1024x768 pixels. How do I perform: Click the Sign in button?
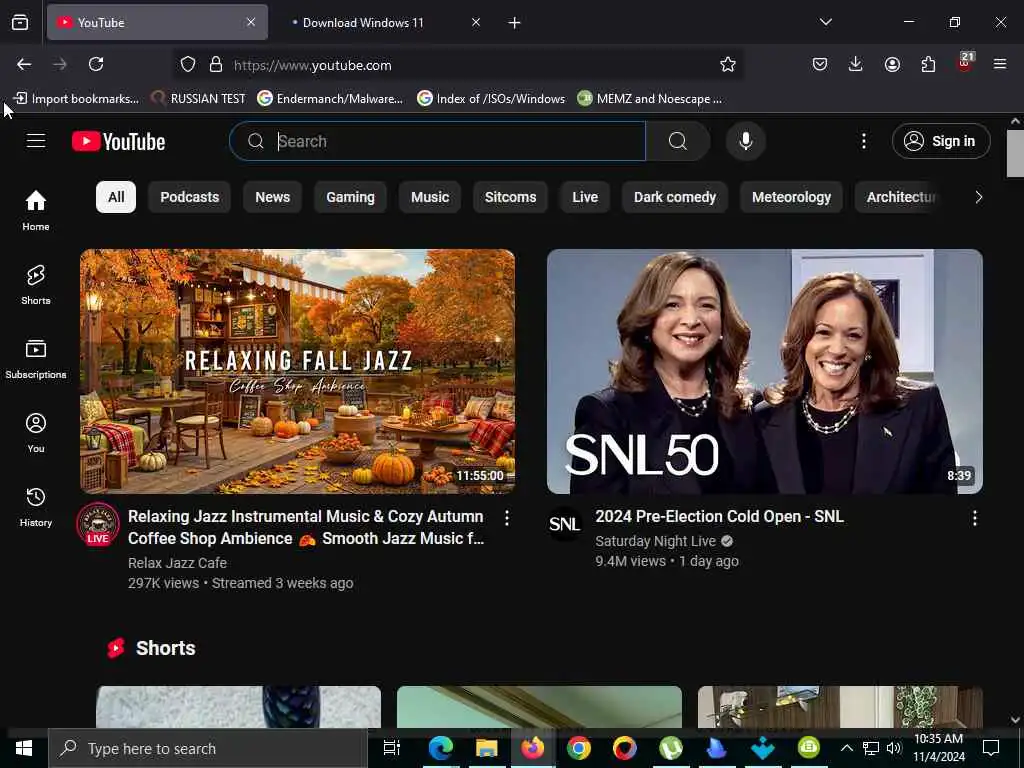(941, 141)
